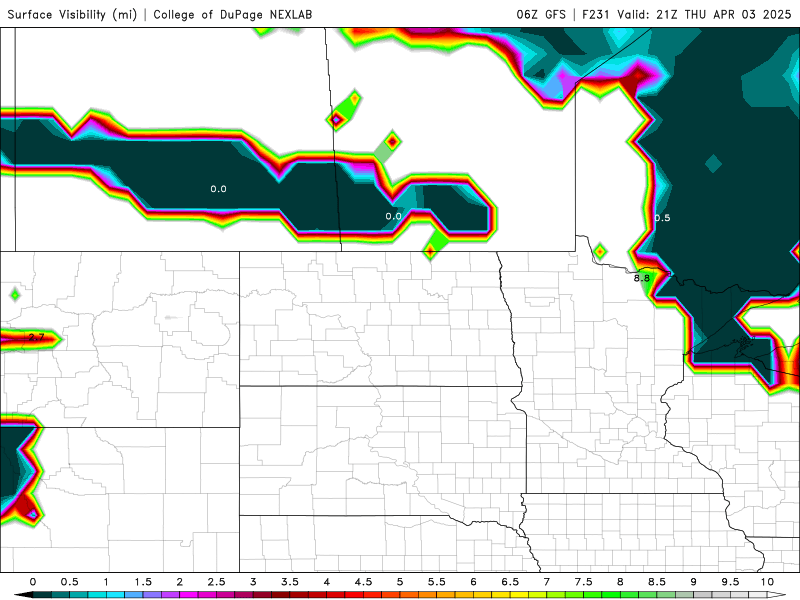
Task: Click the color scale tick label "6"
Action: pos(473,582)
